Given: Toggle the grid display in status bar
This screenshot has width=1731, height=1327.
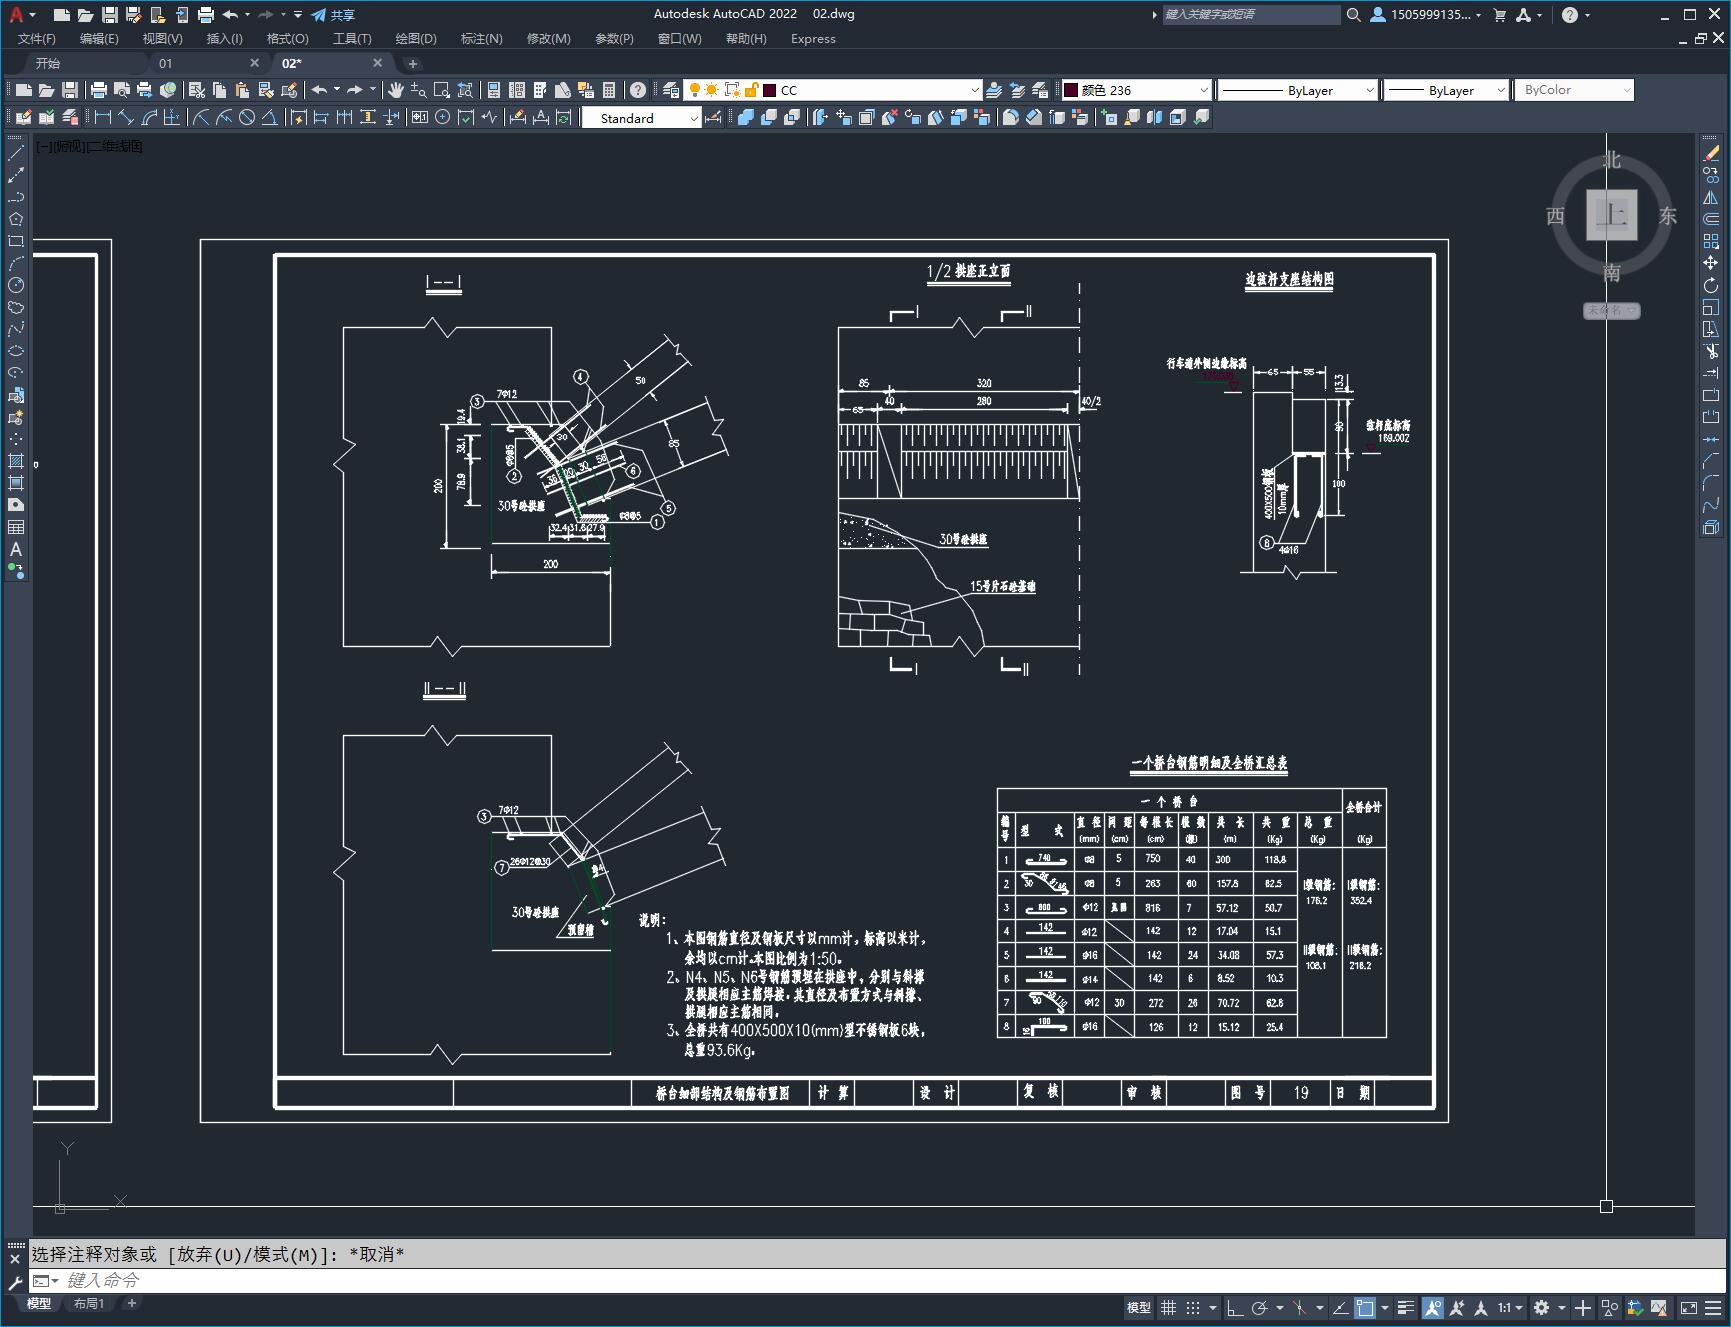Looking at the screenshot, I should pos(1168,1308).
